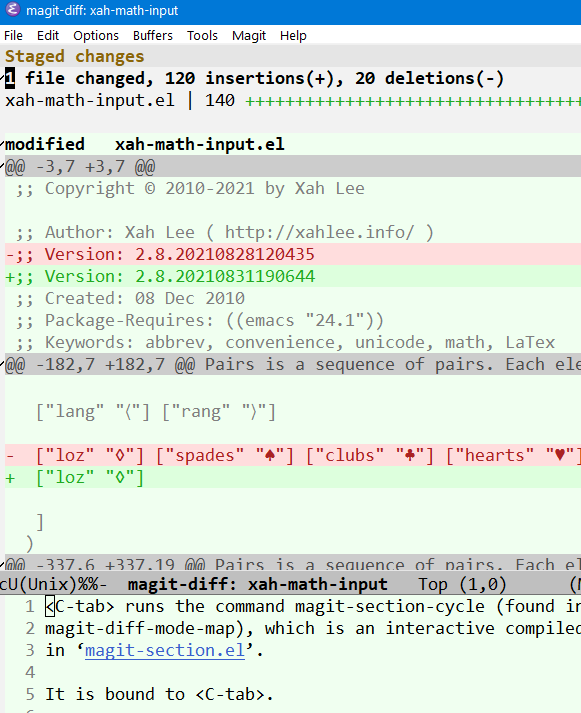Click the ["lang" "⟨"] ["rang" "⟩"] context line

coord(156,412)
